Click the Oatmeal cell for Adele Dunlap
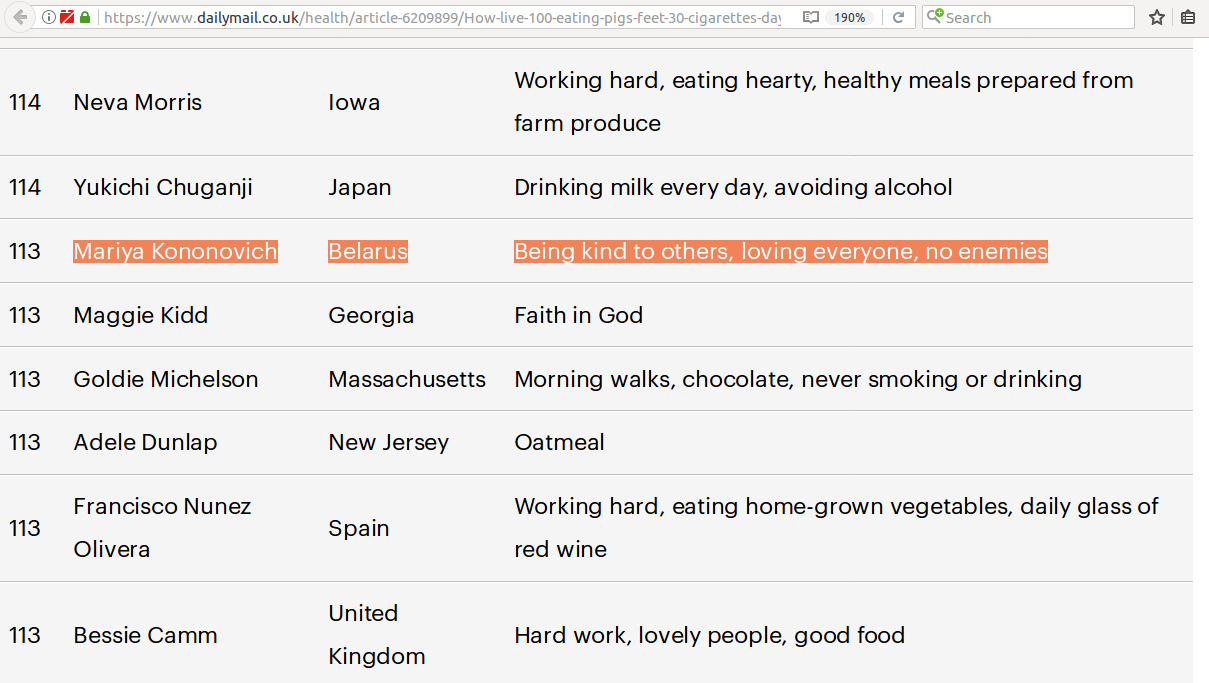Screen dimensions: 1209x683 pos(559,442)
